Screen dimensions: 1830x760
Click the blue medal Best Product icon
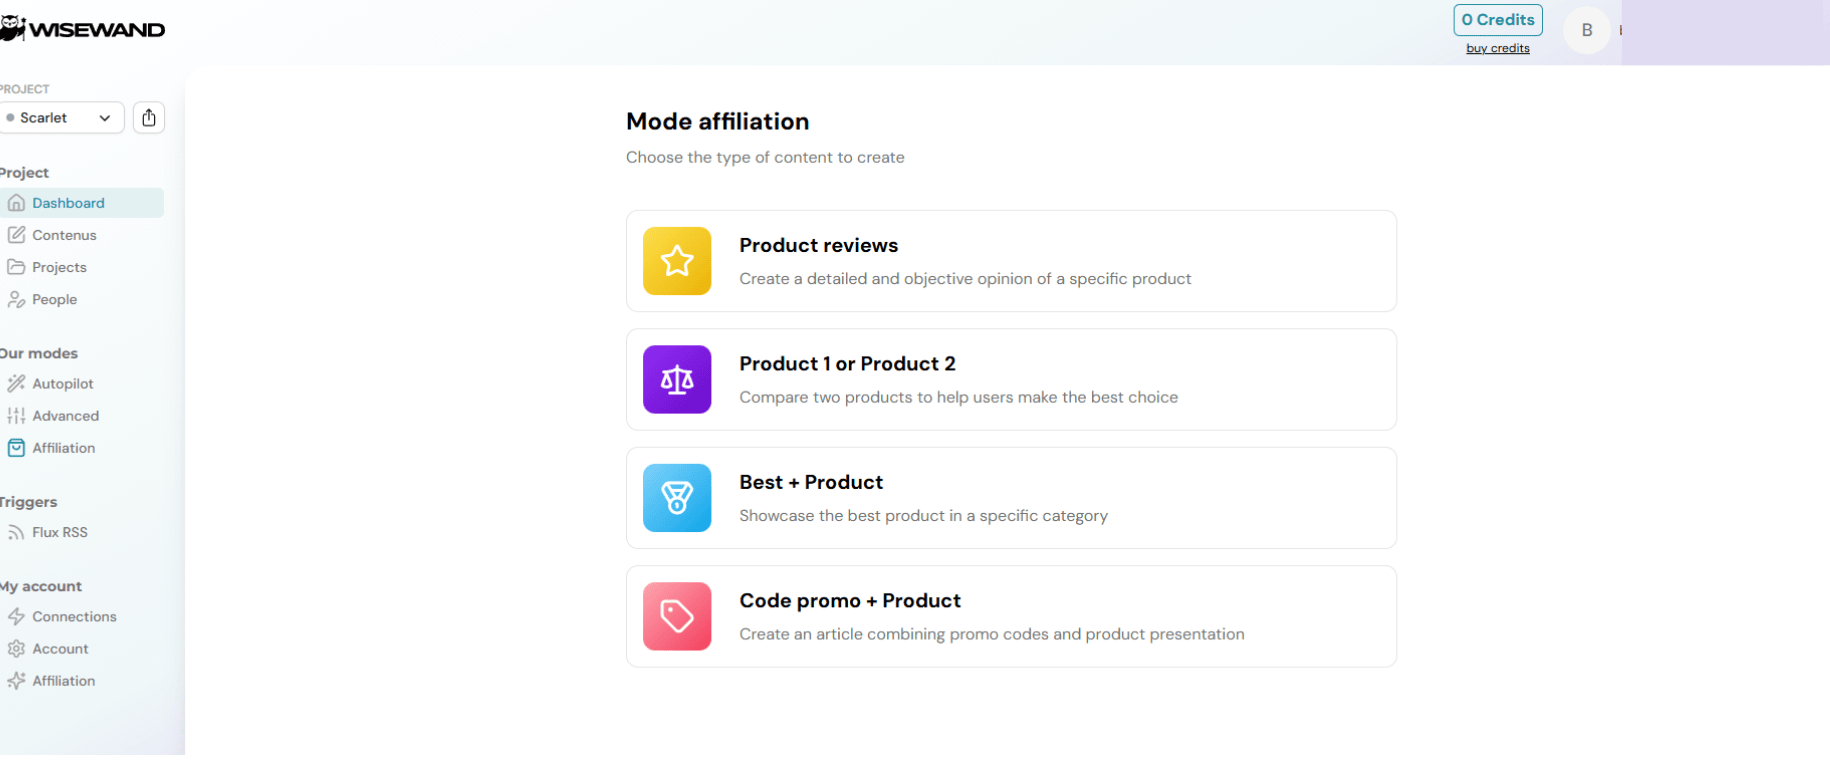point(677,498)
